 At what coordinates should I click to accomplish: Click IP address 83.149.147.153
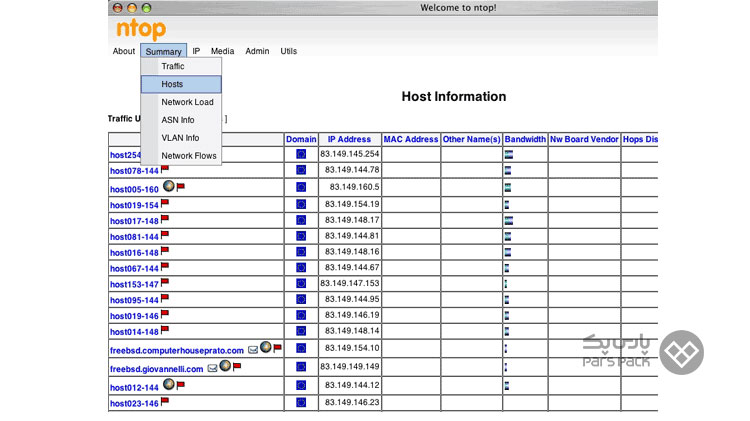click(x=350, y=283)
